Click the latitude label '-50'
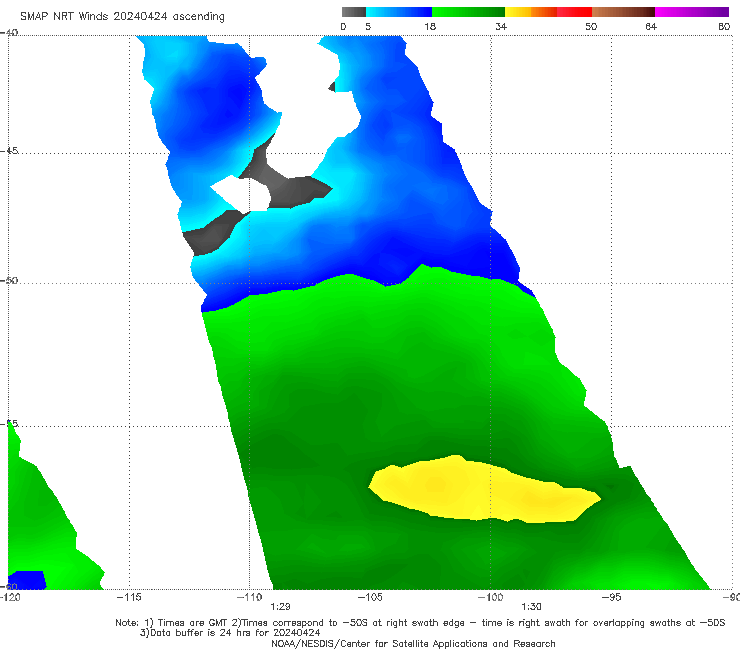This screenshot has width=740, height=650. 9,280
